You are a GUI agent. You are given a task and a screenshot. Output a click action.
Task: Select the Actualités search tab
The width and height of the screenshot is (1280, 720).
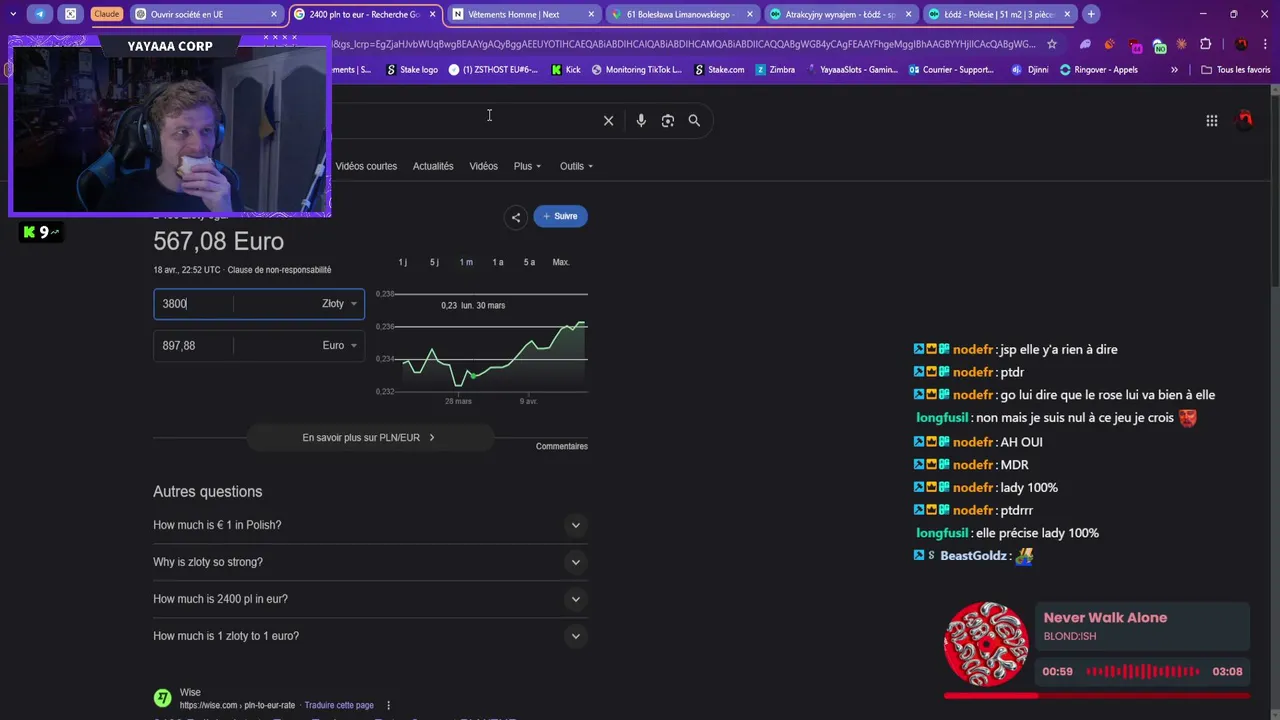[x=433, y=166]
